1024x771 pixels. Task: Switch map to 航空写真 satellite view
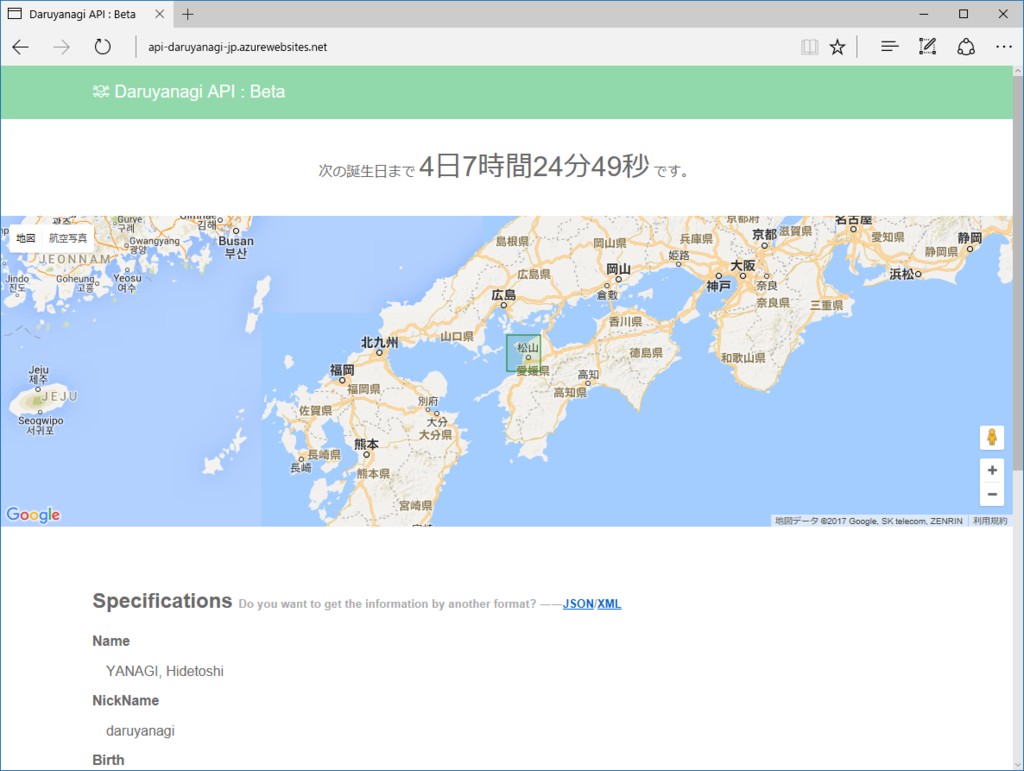68,238
